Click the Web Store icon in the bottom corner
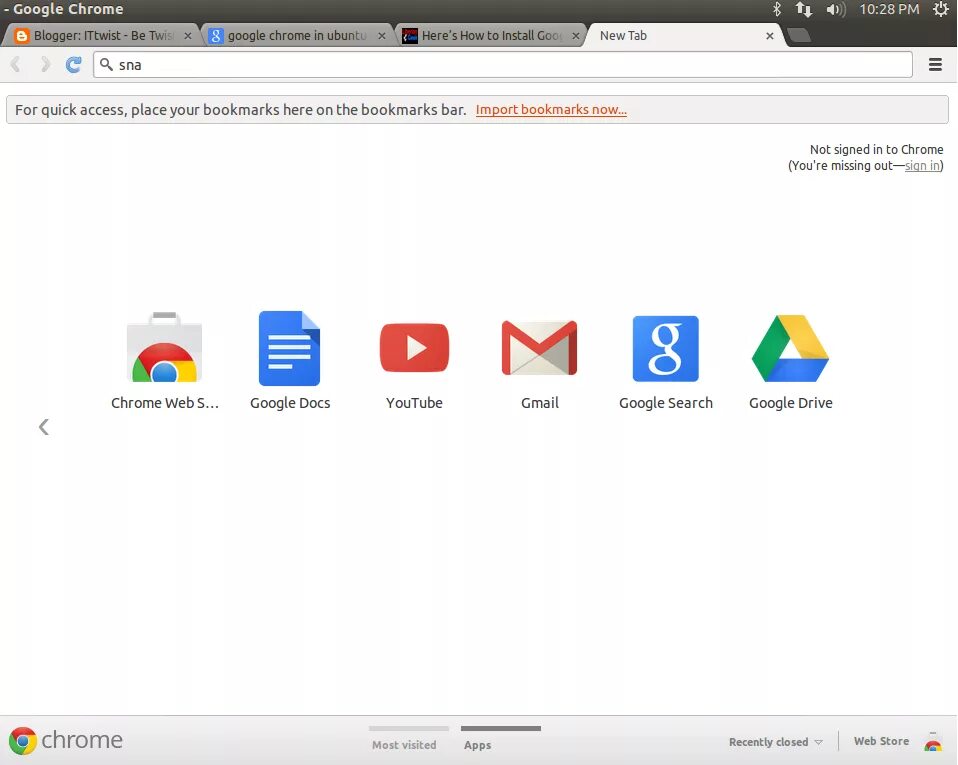Screen dimensions: 958x765 click(x=932, y=741)
